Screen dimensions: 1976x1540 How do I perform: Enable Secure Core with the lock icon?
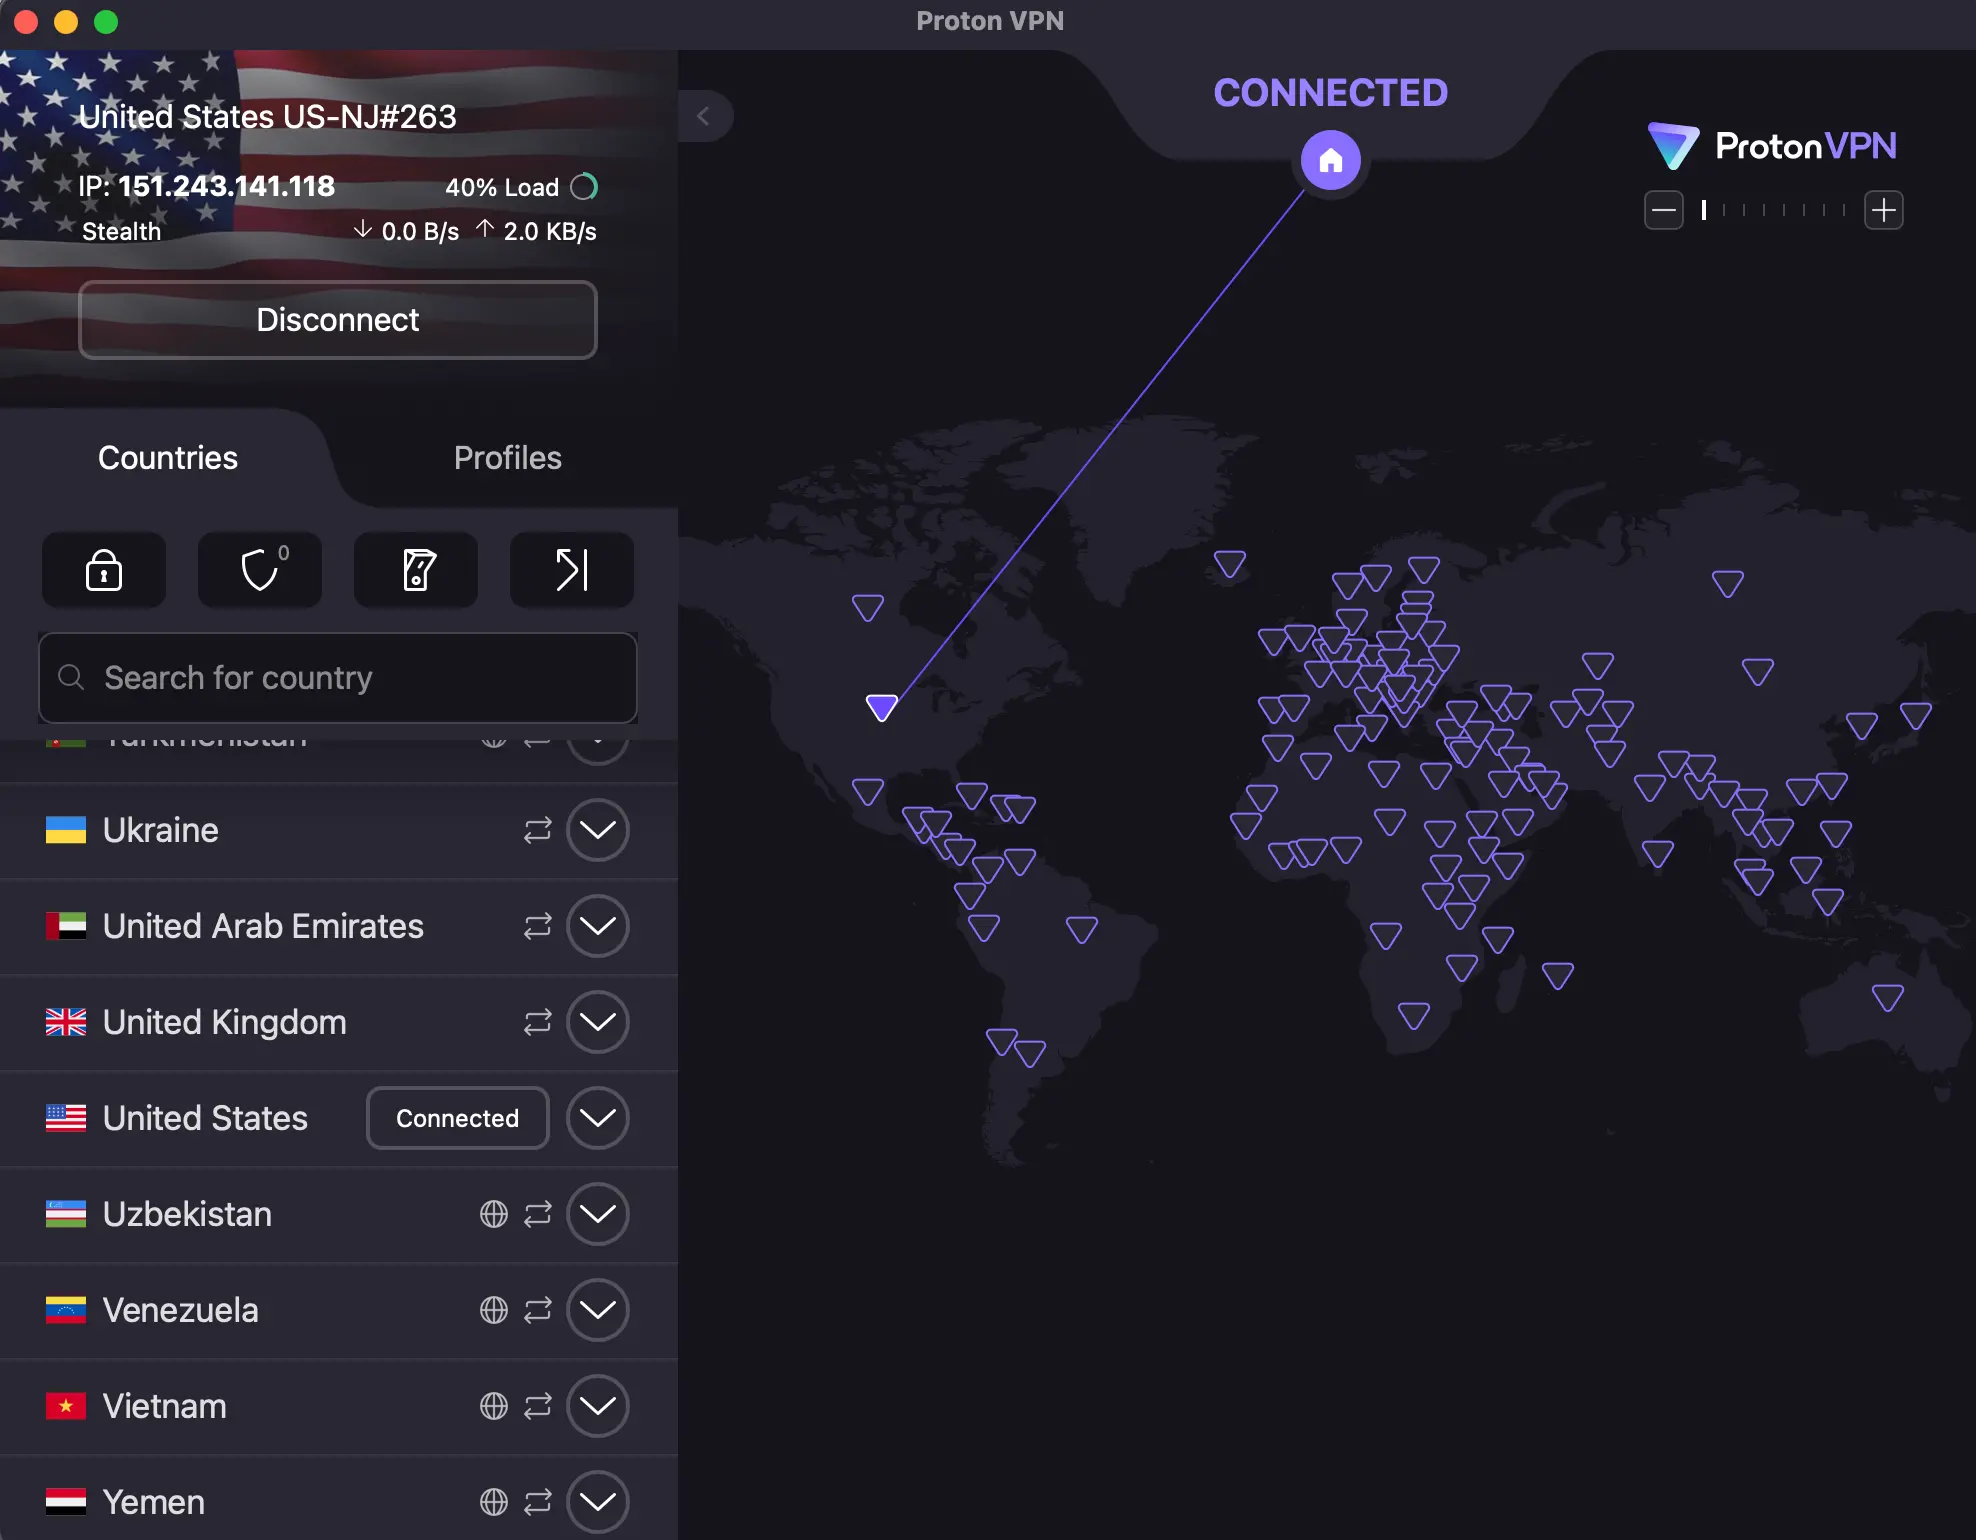(x=103, y=570)
